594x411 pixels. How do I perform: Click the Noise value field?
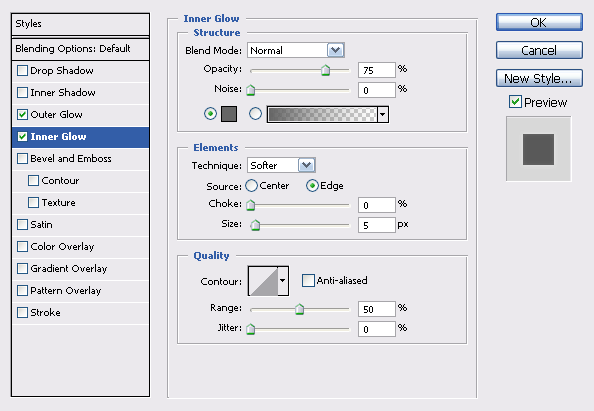(377, 90)
